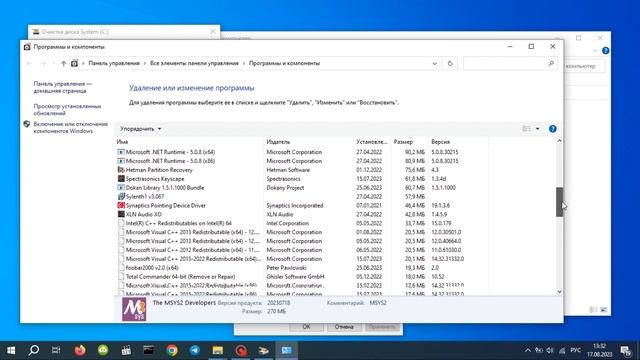Click Peter Pawlowski publisher cell
Viewport: 640px width, 360px height.
pyautogui.click(x=286, y=268)
